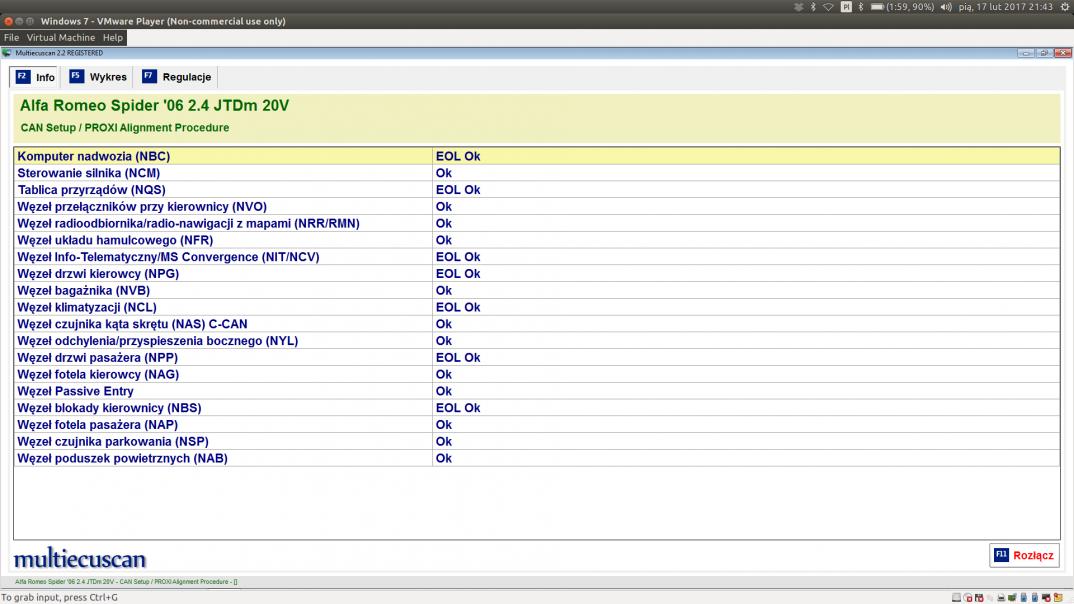Open the Virtual Machine menu
The height and width of the screenshot is (604, 1074).
pos(60,38)
